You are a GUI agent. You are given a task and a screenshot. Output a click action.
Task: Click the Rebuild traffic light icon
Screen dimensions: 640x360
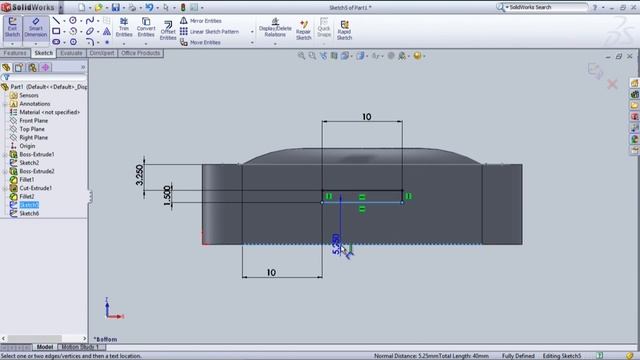[183, 7]
